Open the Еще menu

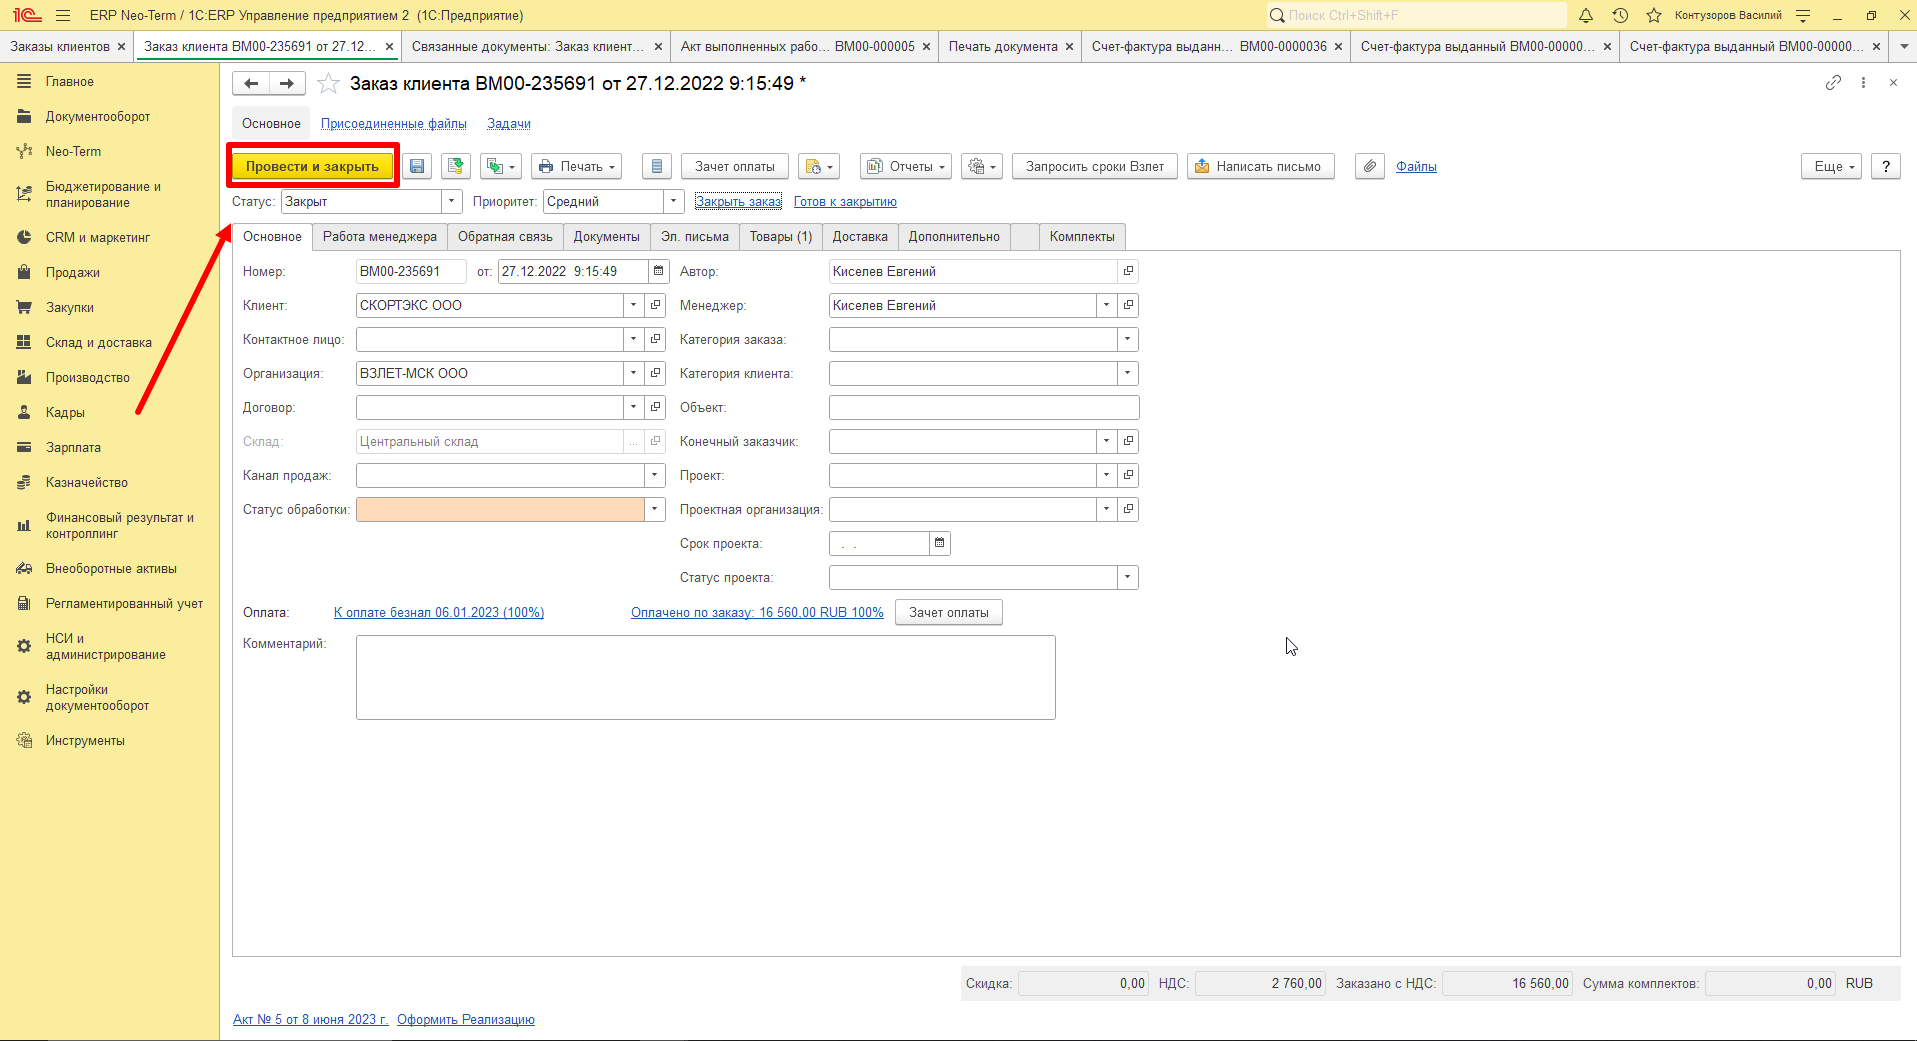(x=1832, y=167)
